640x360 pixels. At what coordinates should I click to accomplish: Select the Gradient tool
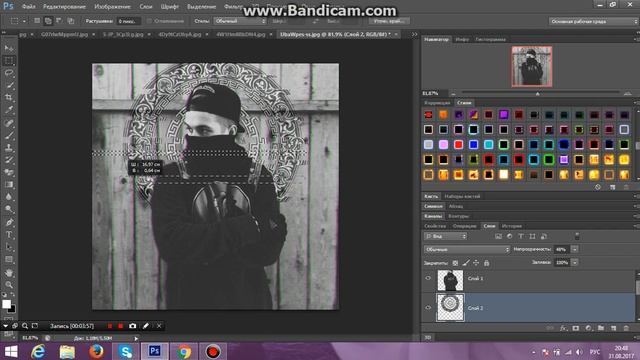tap(9, 184)
